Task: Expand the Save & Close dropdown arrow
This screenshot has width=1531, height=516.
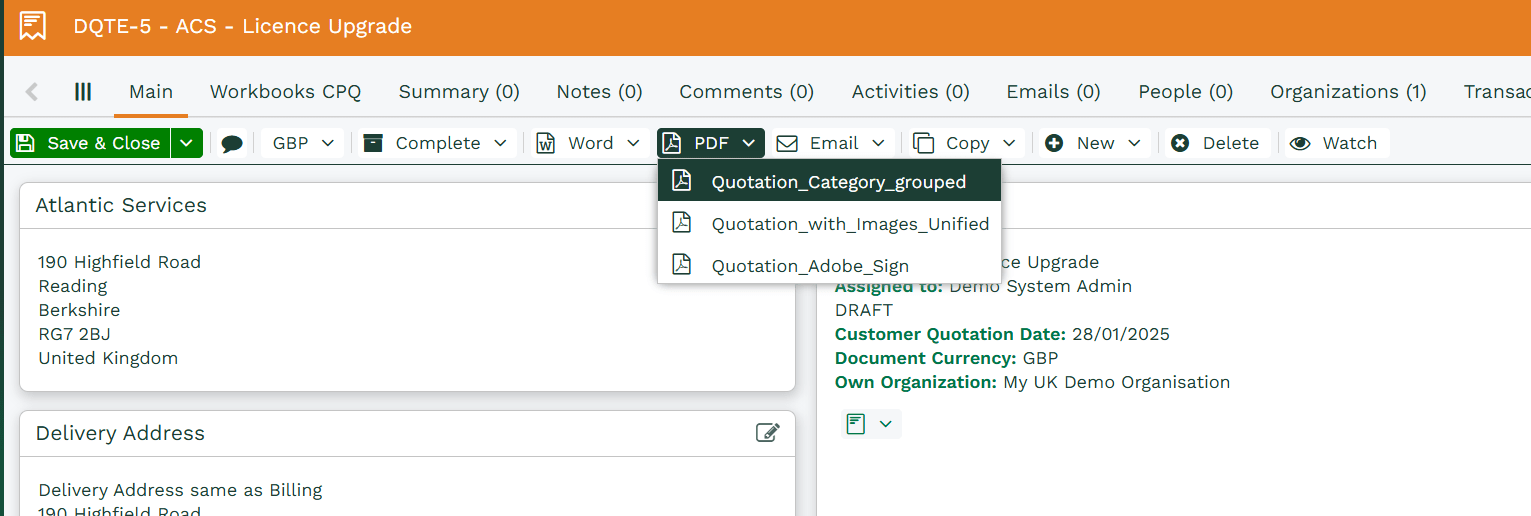Action: [186, 143]
